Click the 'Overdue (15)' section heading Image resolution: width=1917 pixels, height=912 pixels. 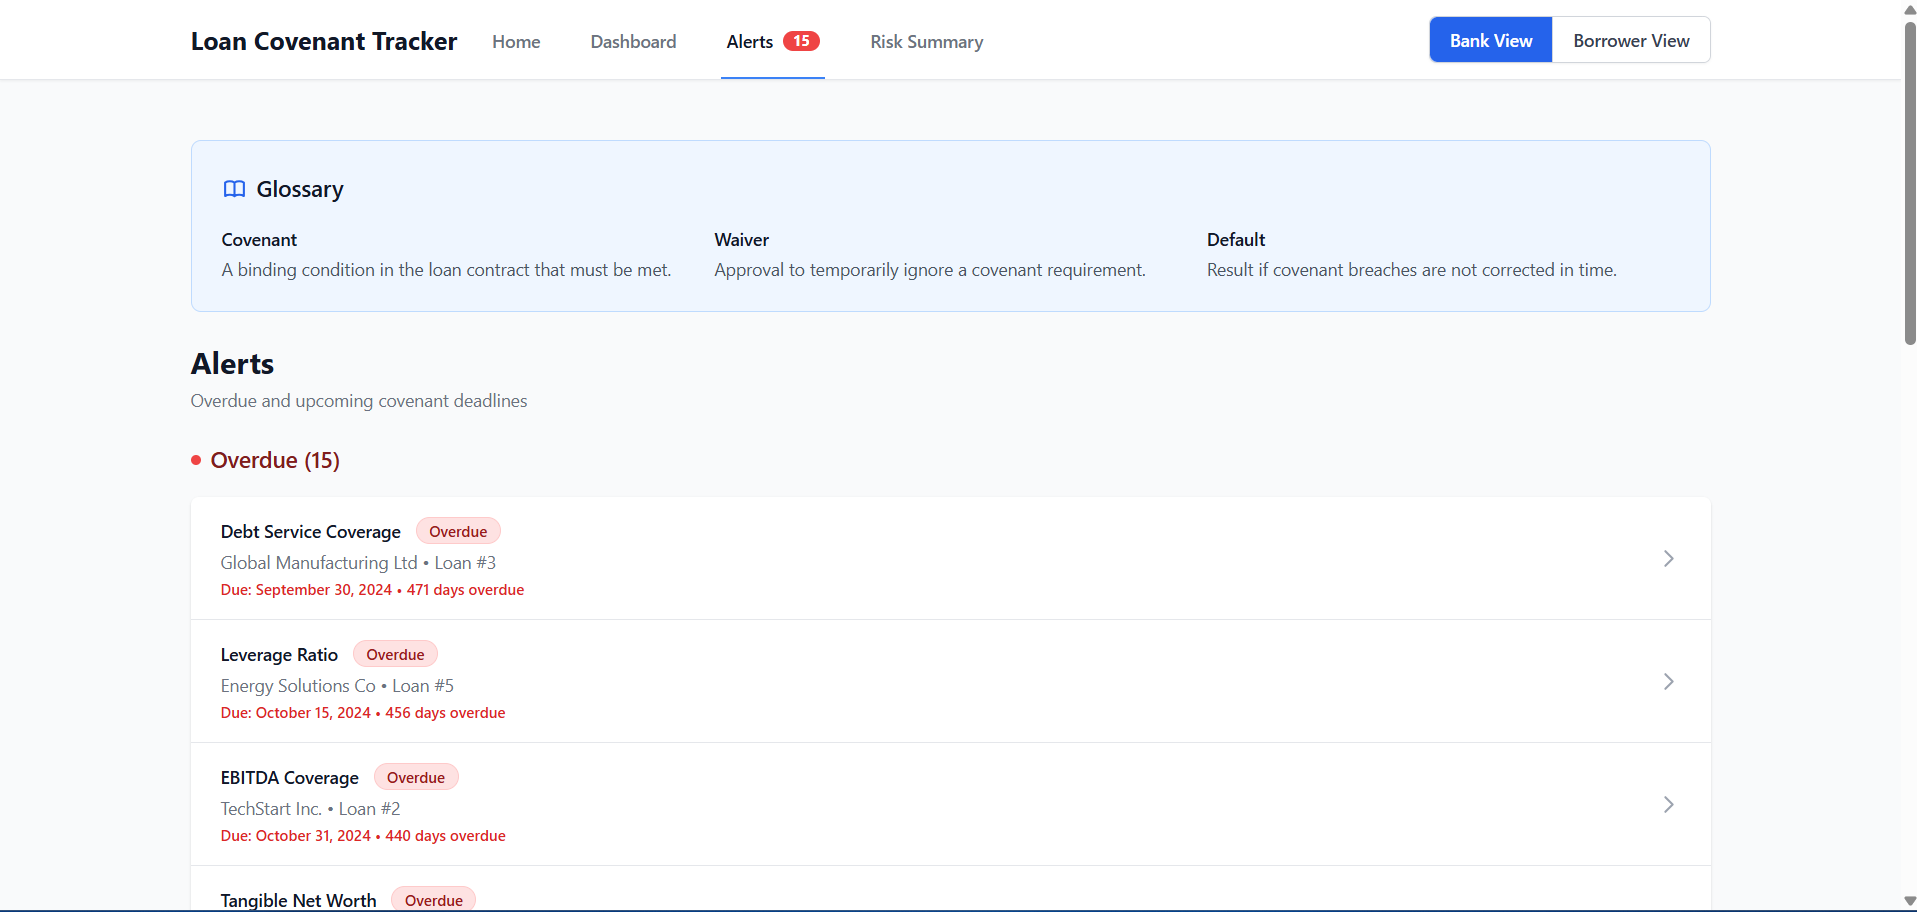pos(275,460)
